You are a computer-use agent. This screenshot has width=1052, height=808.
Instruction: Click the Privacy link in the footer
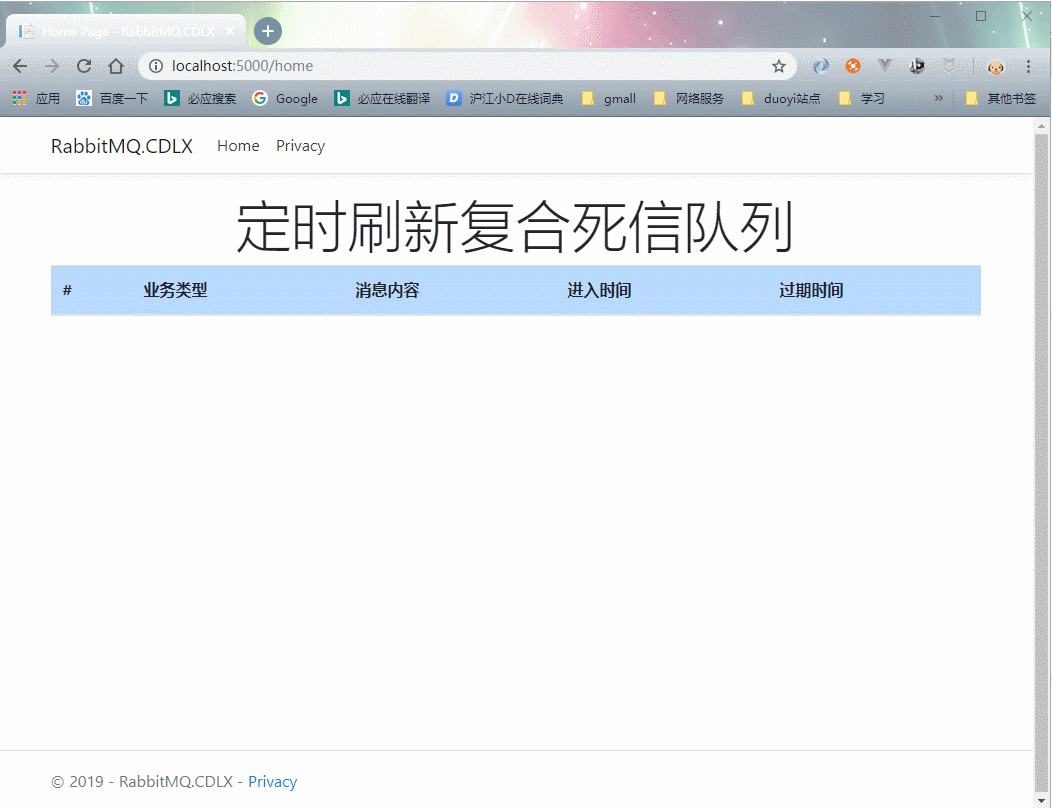coord(272,782)
